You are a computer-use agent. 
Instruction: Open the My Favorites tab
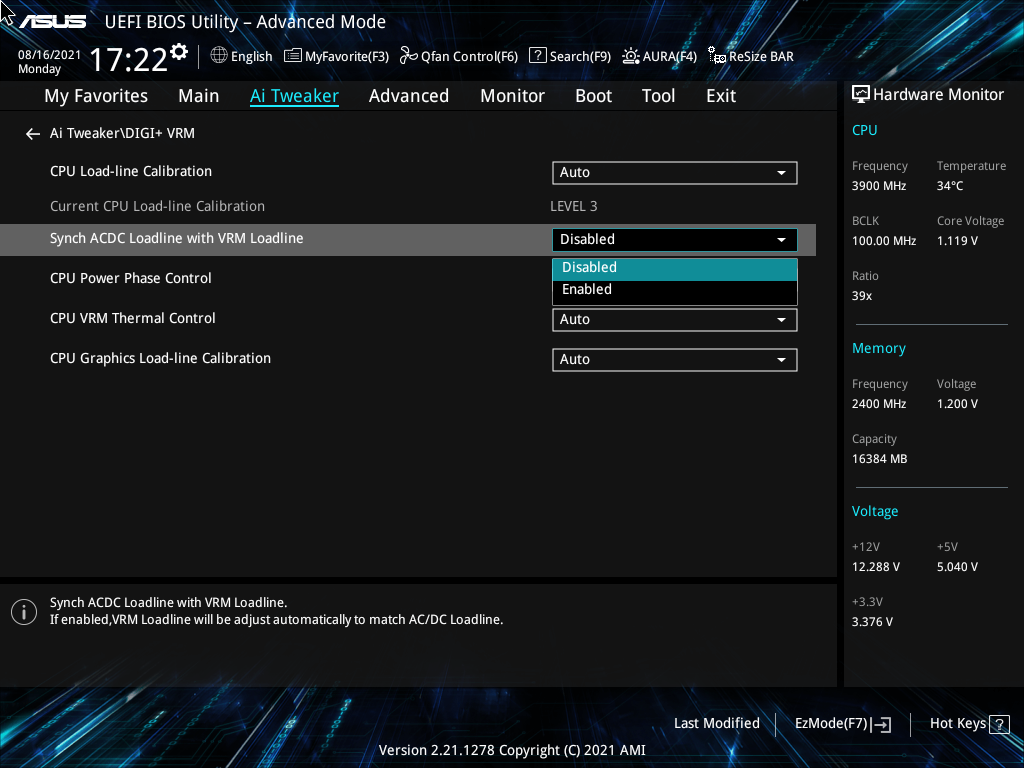click(96, 96)
